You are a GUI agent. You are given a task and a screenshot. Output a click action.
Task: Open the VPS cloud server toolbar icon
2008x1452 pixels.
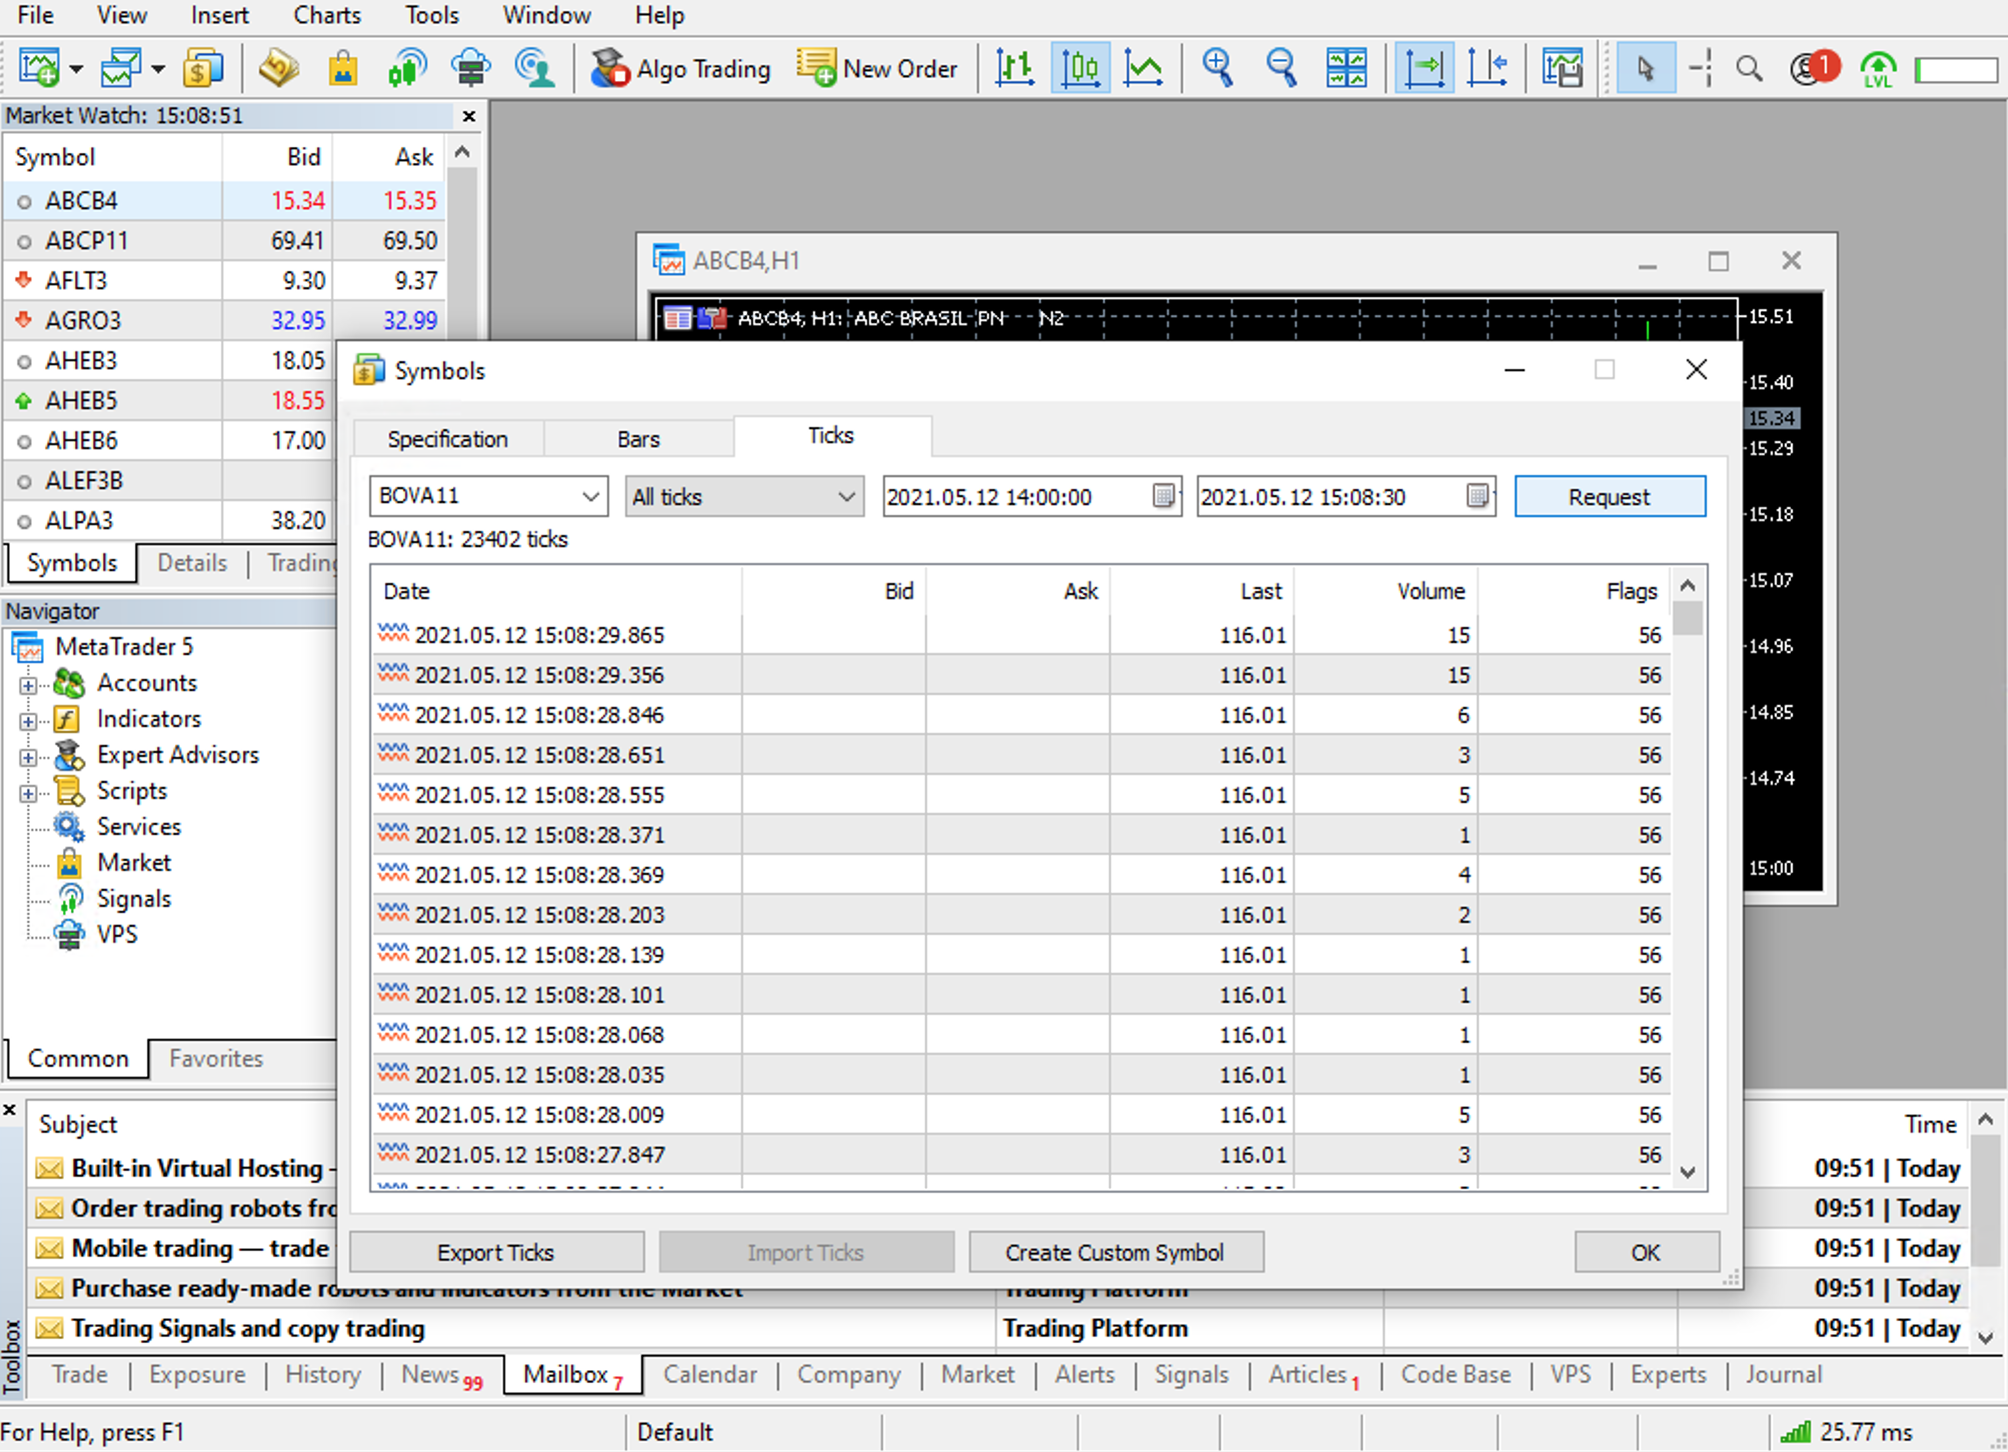[470, 69]
